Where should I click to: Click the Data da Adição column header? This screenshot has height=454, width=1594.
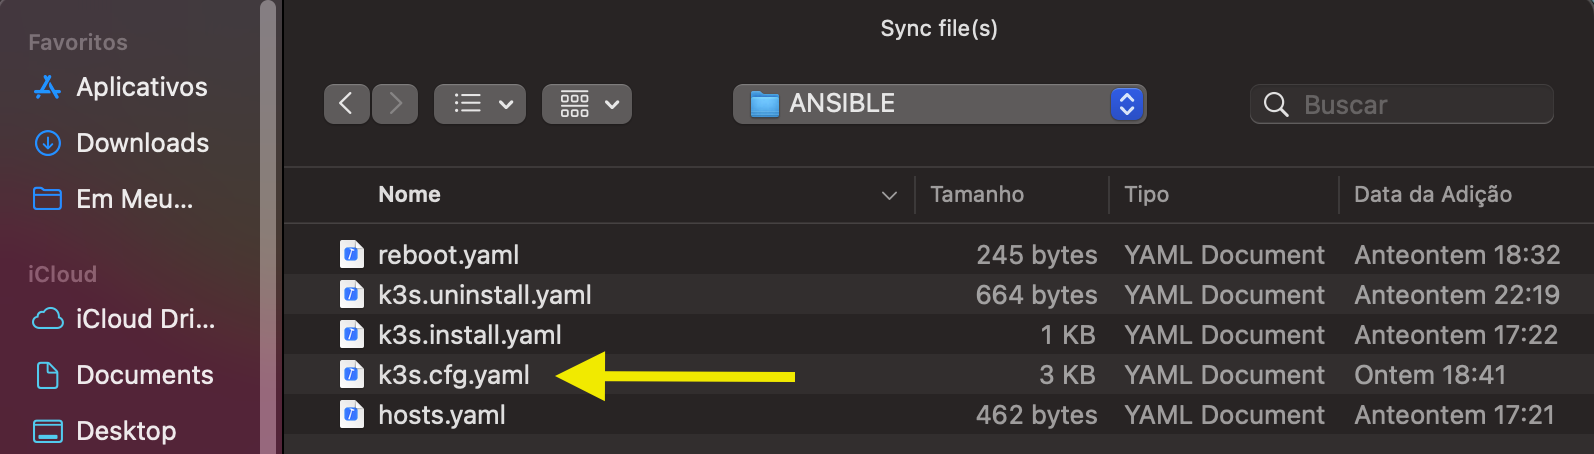coord(1433,195)
